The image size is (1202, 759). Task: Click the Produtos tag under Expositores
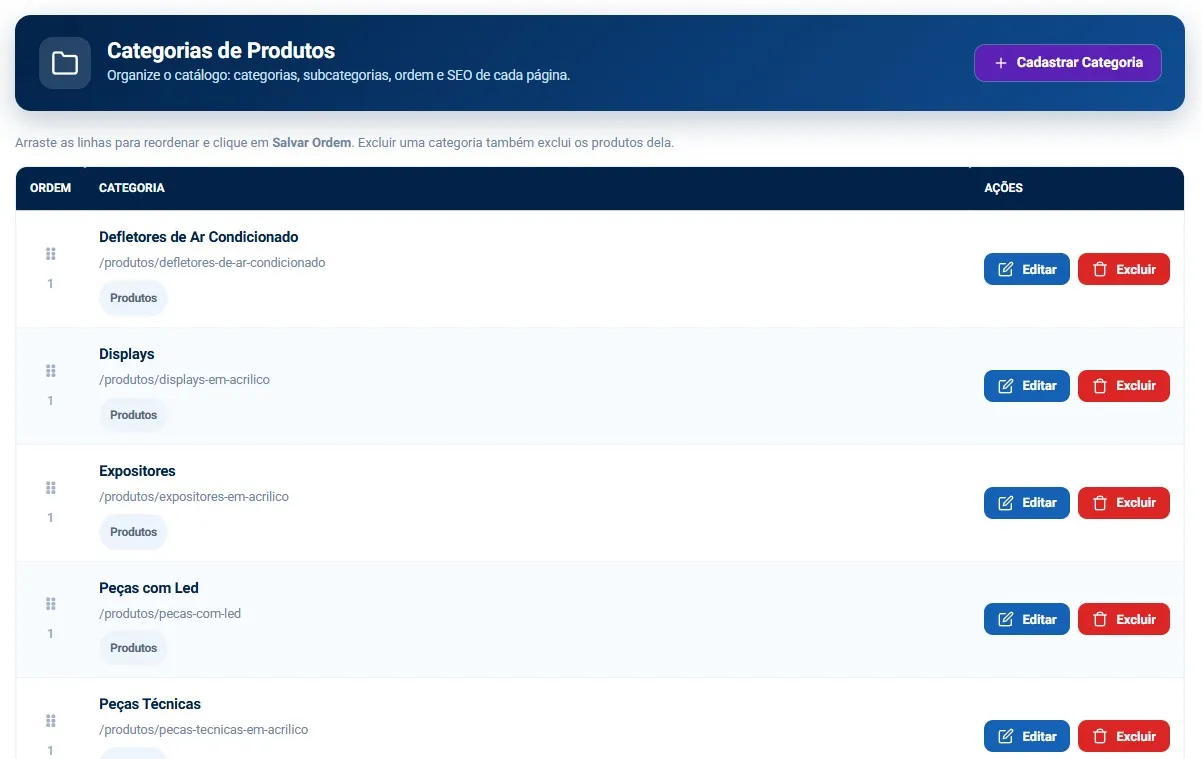[133, 532]
